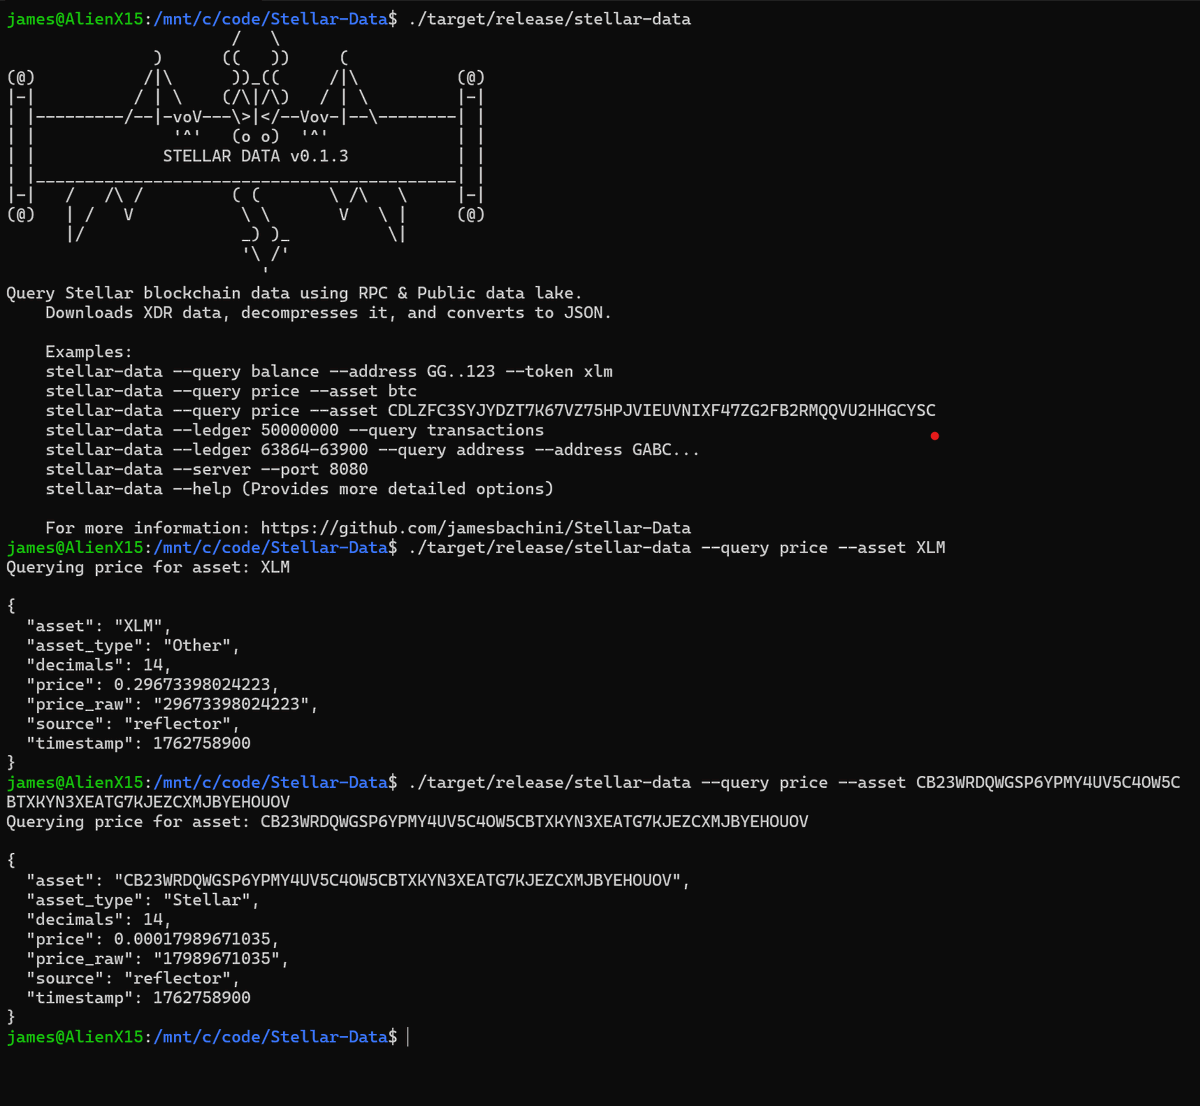Select the --server --port 8080 example

(x=207, y=468)
